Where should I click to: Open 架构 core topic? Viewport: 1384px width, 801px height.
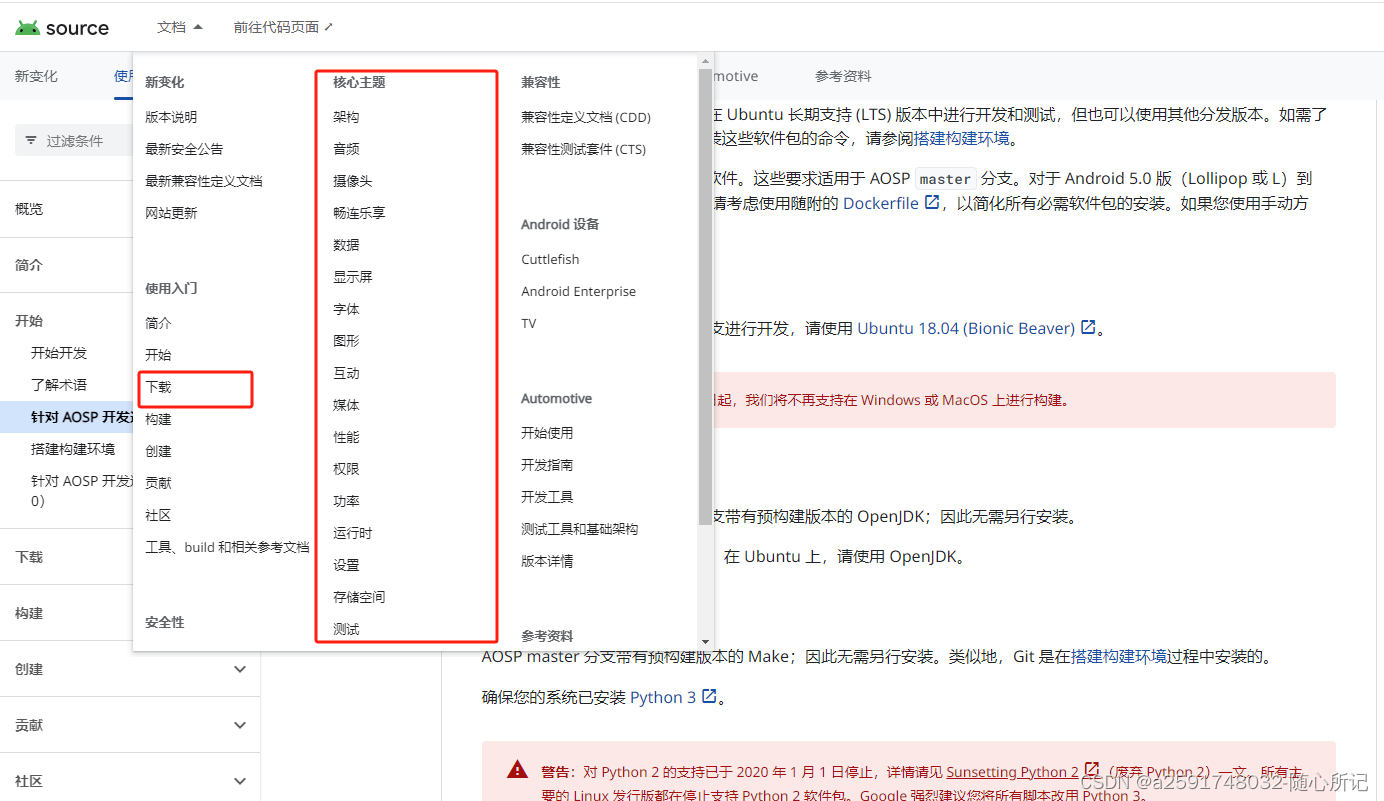(346, 117)
